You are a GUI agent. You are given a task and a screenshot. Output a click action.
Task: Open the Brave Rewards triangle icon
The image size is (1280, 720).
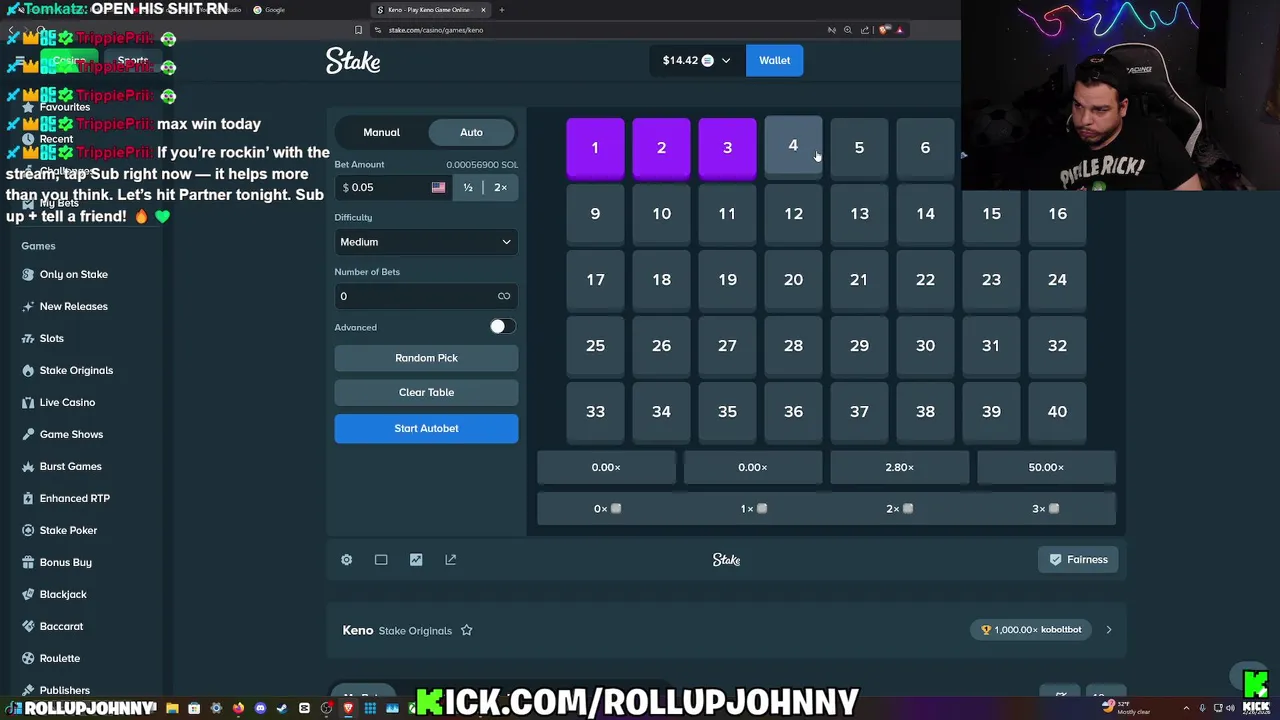899,30
